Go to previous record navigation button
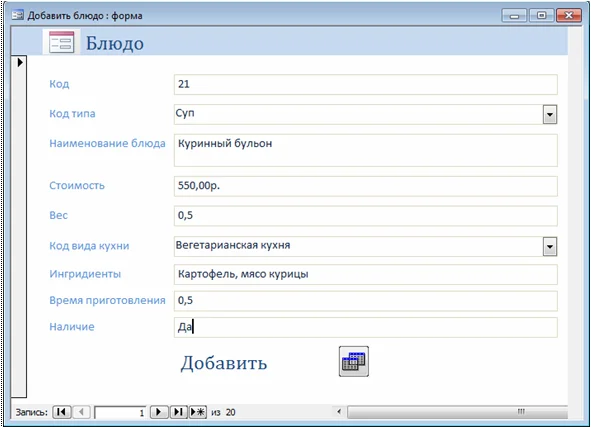 point(81,412)
